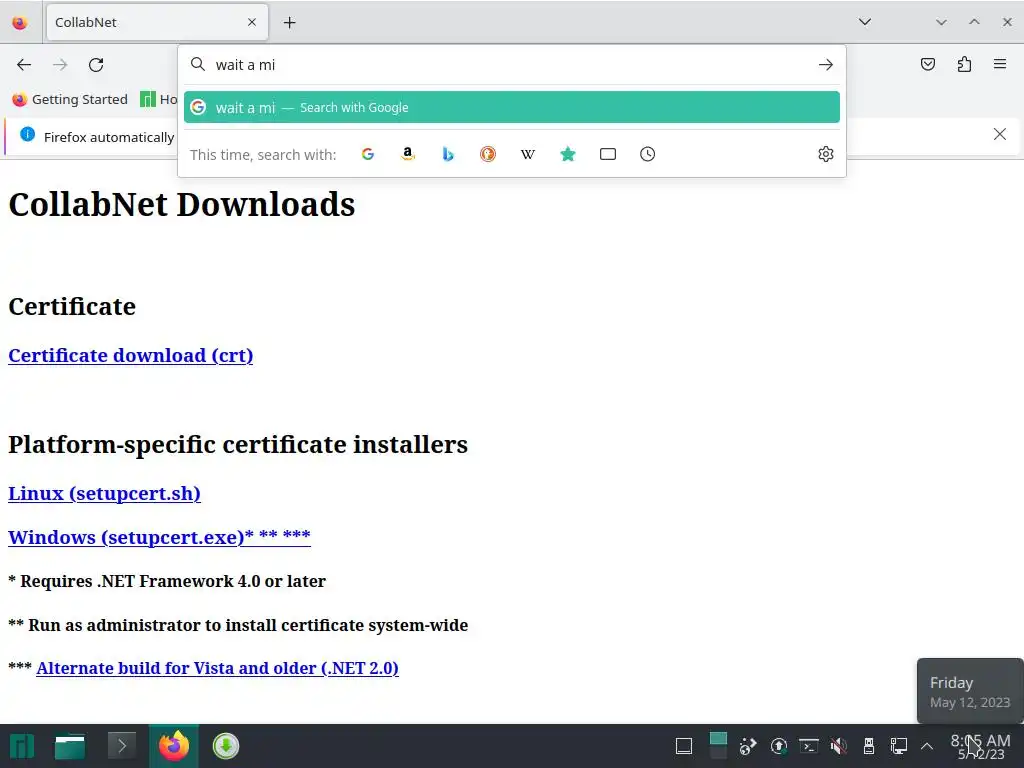Expand the list all tabs chevron
The image size is (1024, 768).
coord(865,22)
